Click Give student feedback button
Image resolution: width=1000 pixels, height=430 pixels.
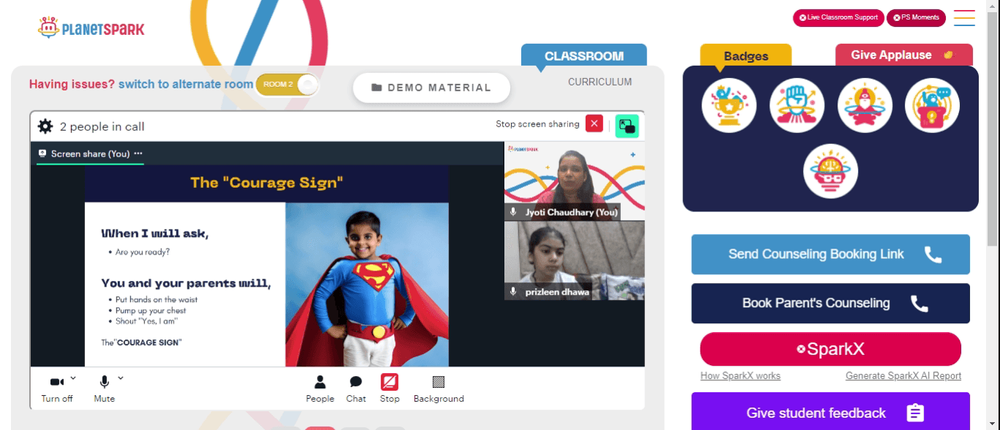[x=830, y=412]
